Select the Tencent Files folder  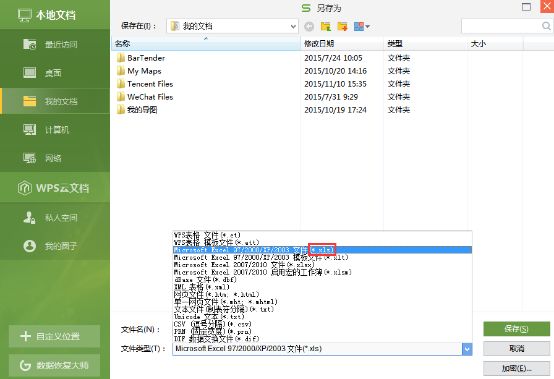[x=150, y=84]
